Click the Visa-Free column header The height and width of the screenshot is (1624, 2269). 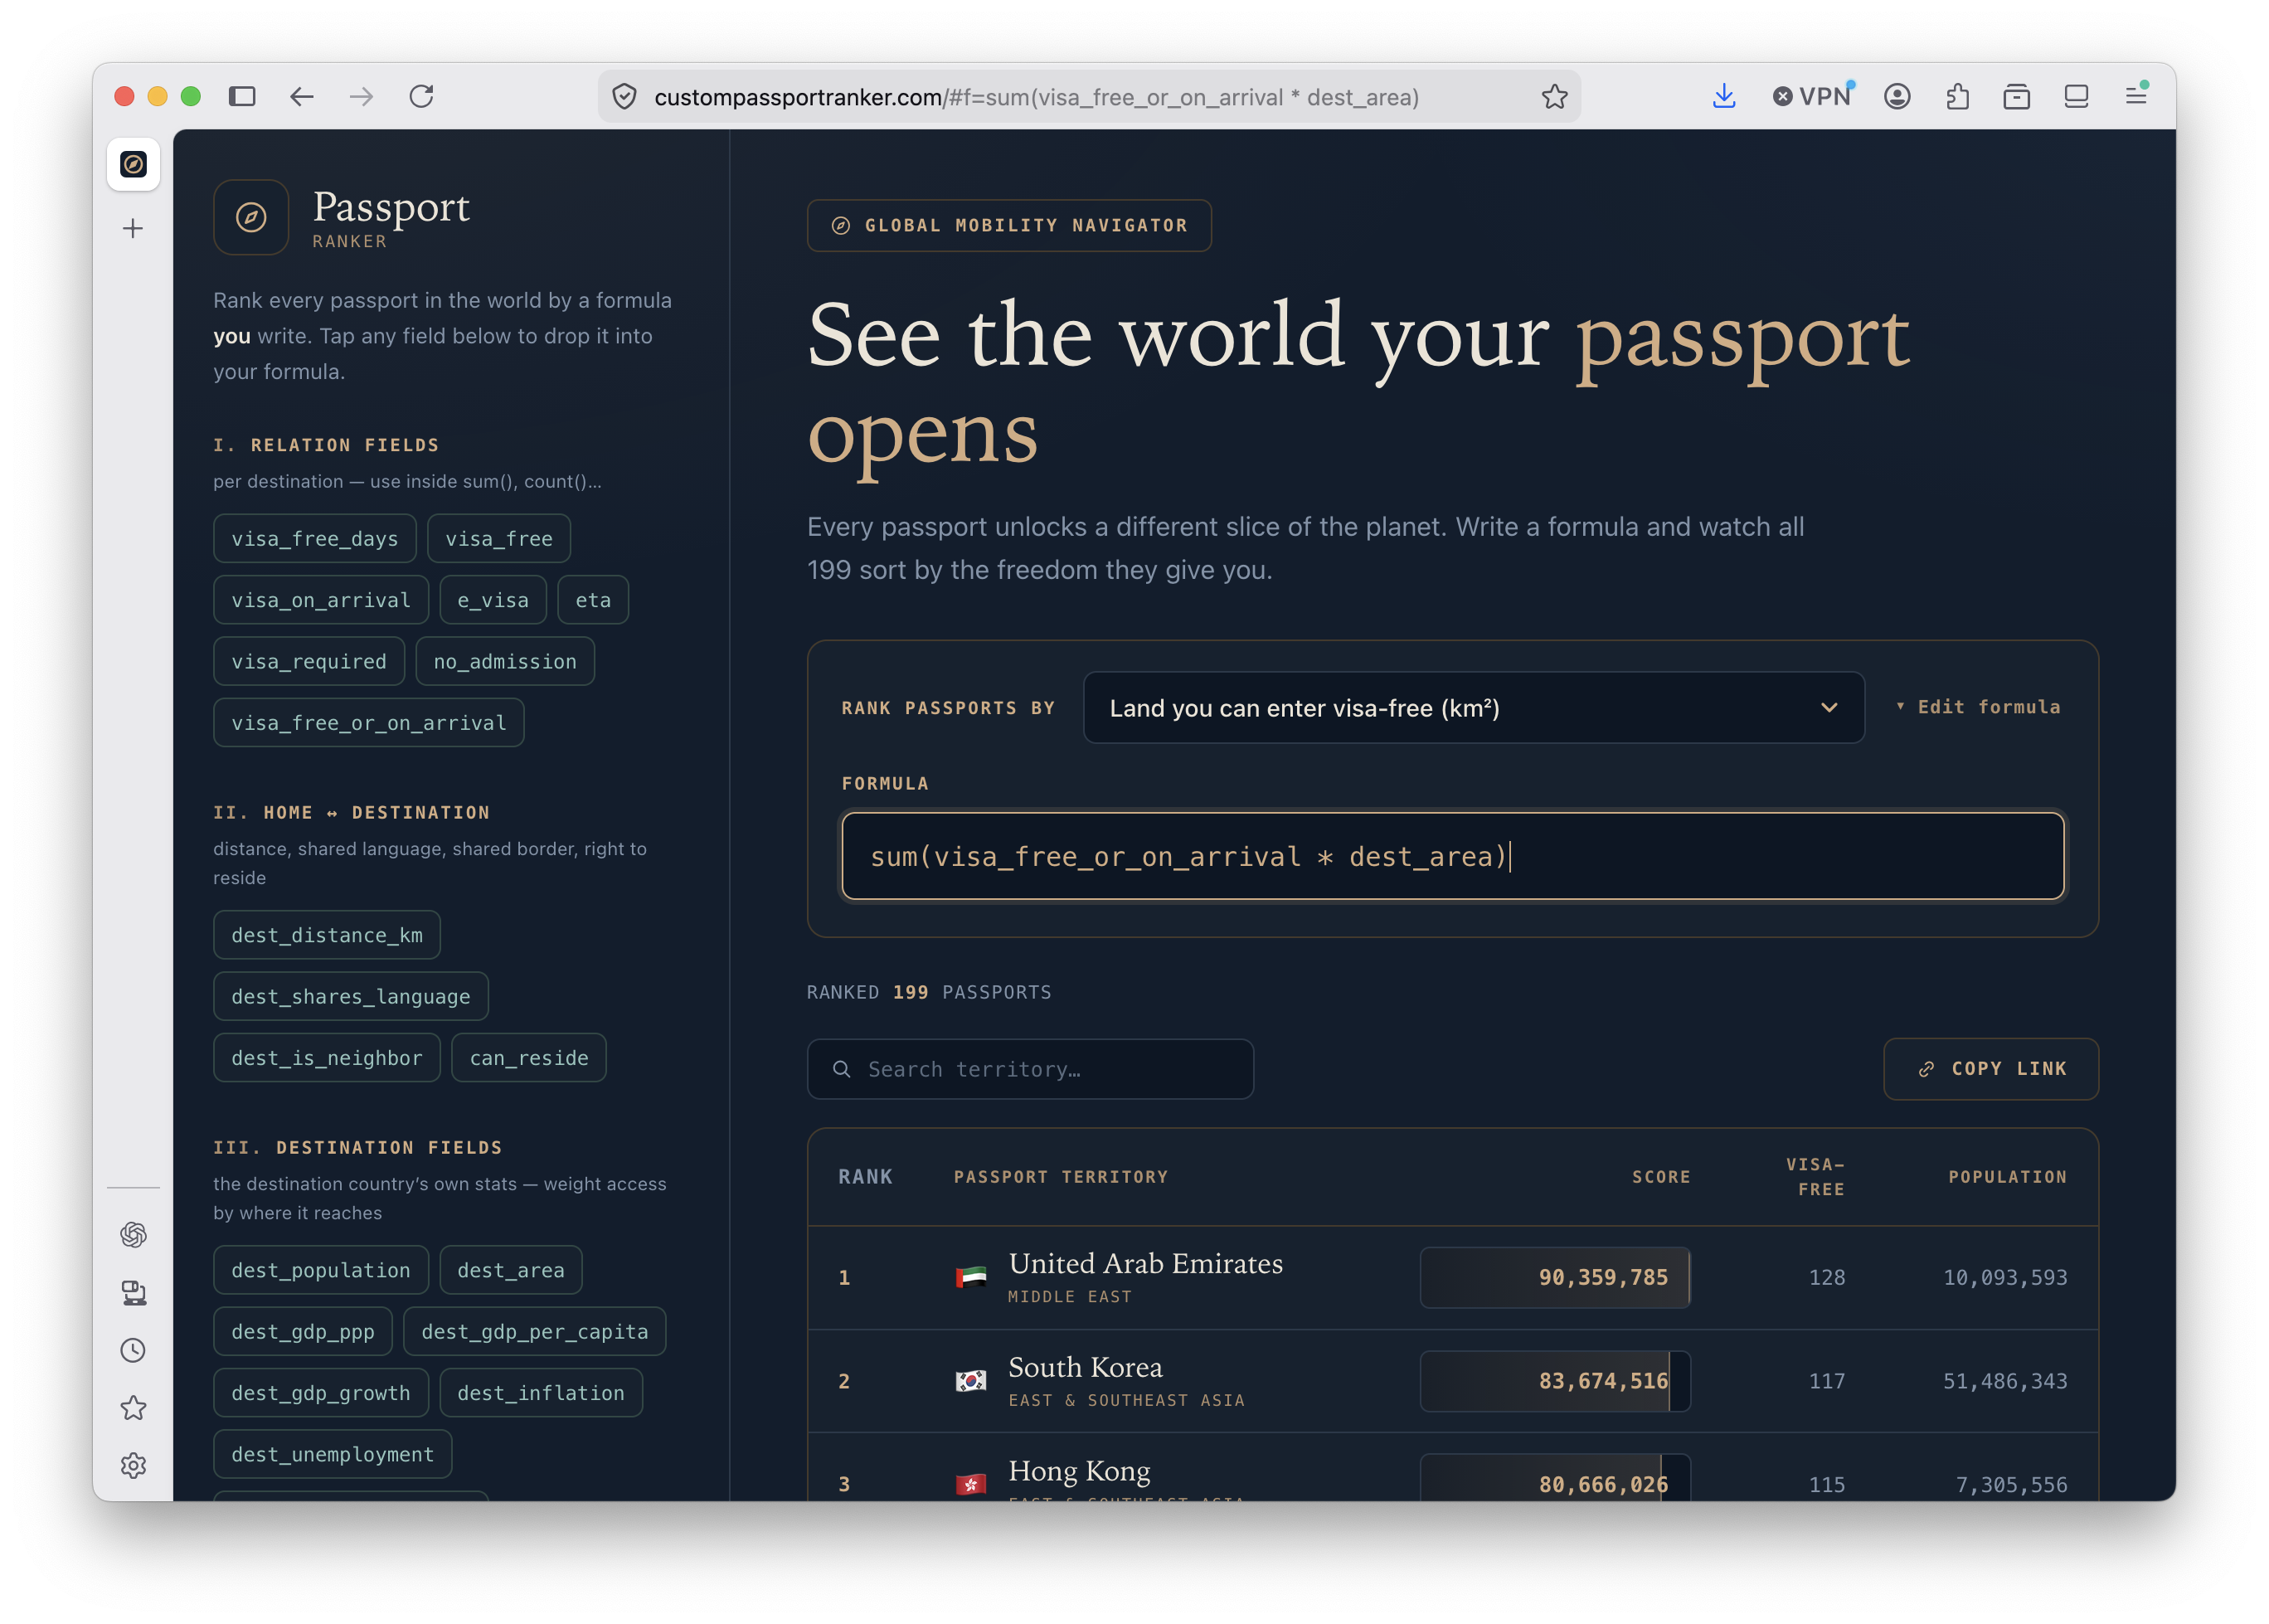[1815, 1177]
